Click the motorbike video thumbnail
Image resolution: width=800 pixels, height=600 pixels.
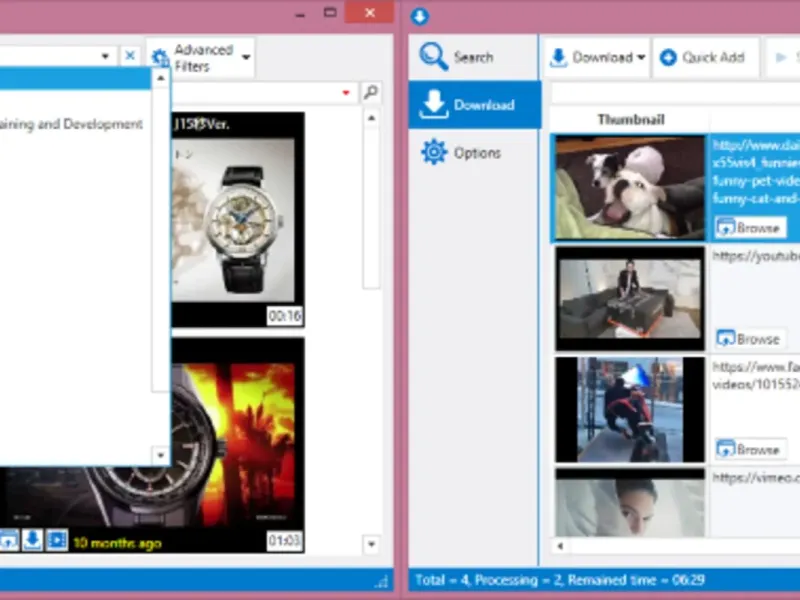pyautogui.click(x=630, y=410)
